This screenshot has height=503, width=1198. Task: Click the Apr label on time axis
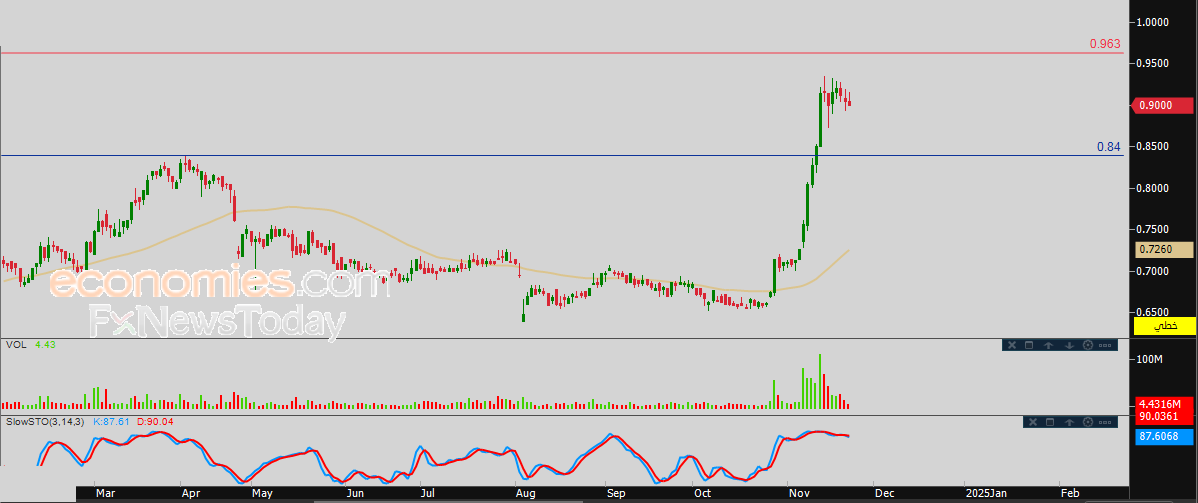189,494
